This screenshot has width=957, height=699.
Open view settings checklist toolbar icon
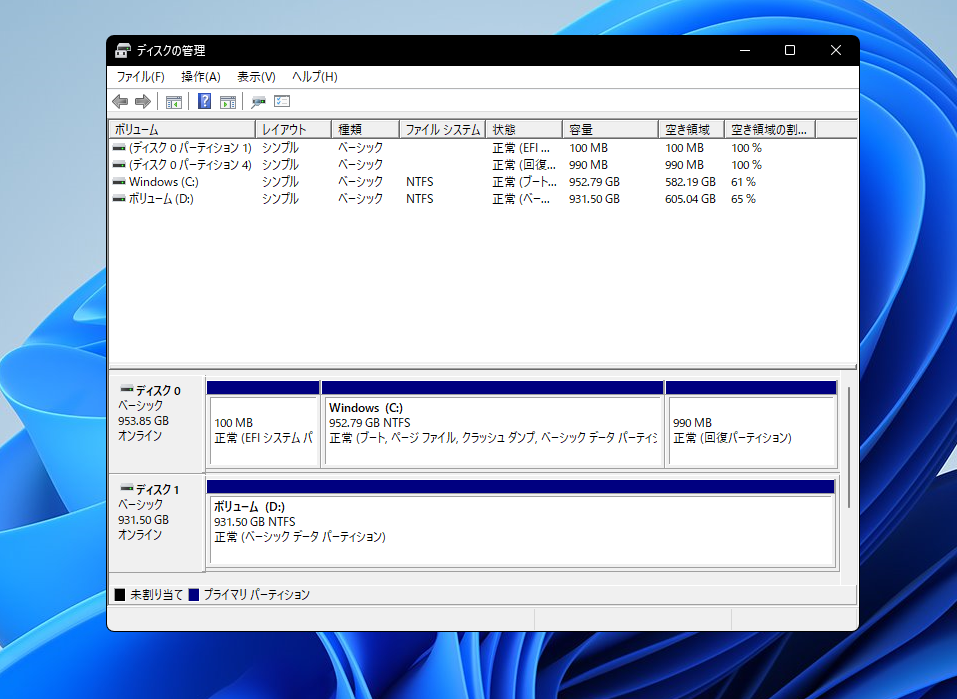[282, 101]
